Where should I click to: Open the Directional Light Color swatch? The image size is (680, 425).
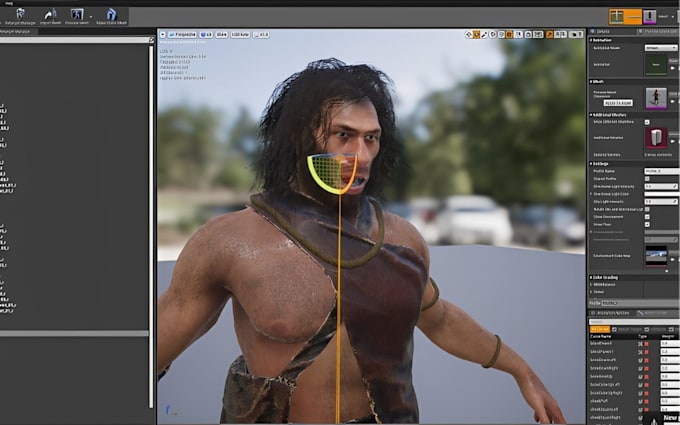(661, 194)
